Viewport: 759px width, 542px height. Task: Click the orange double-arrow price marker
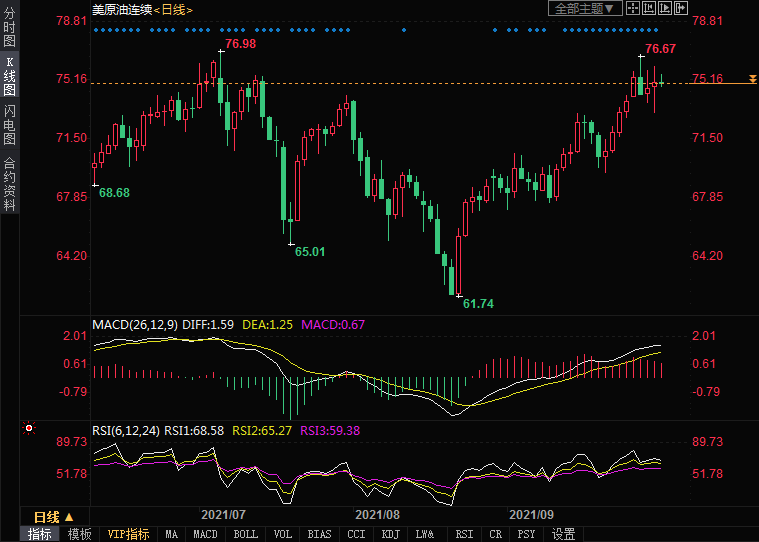point(752,78)
